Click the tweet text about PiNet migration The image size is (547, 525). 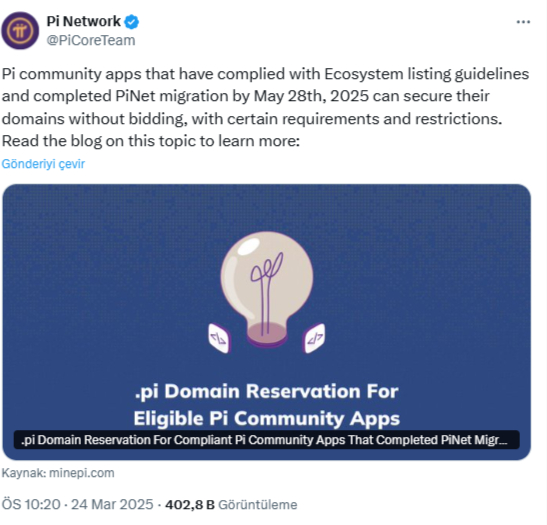click(x=265, y=107)
